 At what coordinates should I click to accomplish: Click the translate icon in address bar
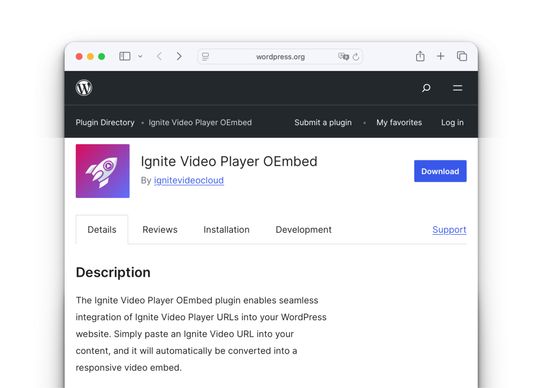tap(343, 56)
